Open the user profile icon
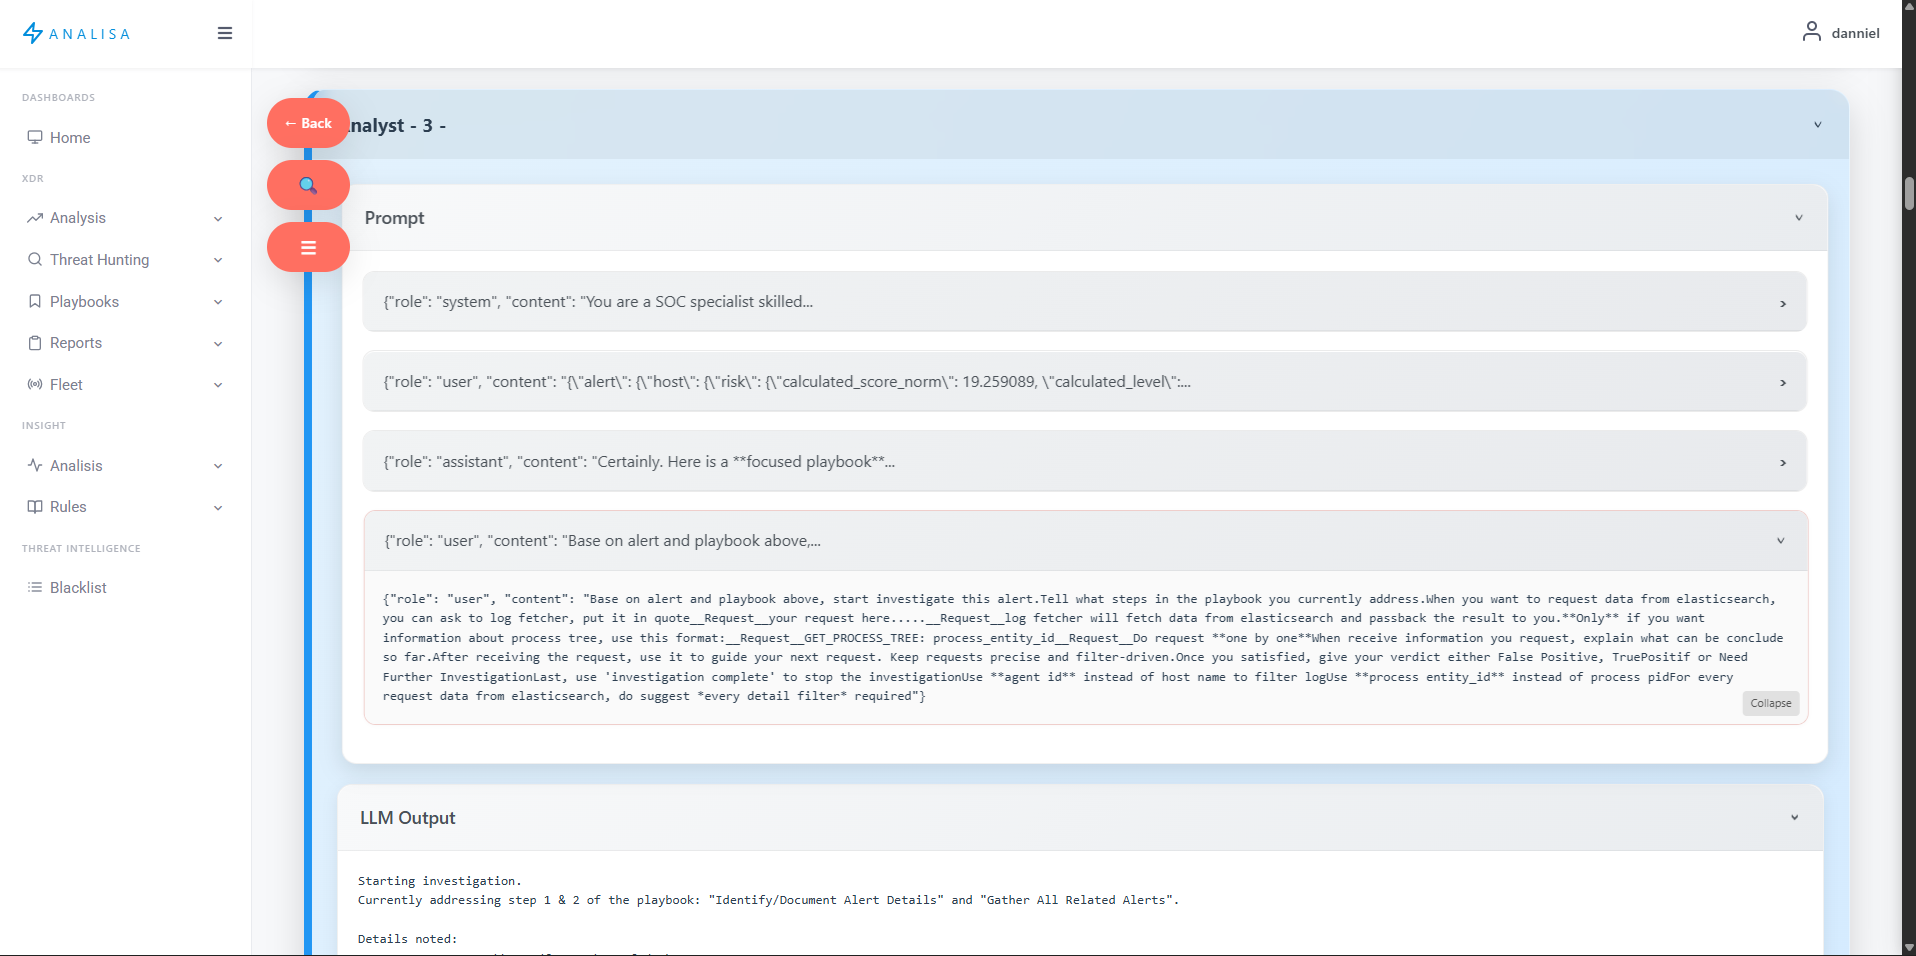This screenshot has height=956, width=1916. [x=1811, y=32]
